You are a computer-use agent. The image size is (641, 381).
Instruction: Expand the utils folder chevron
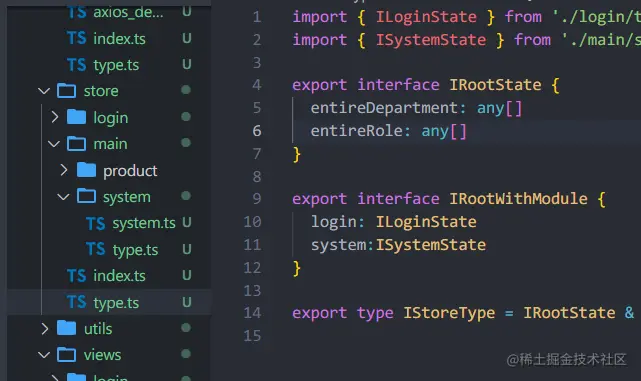coord(45,328)
